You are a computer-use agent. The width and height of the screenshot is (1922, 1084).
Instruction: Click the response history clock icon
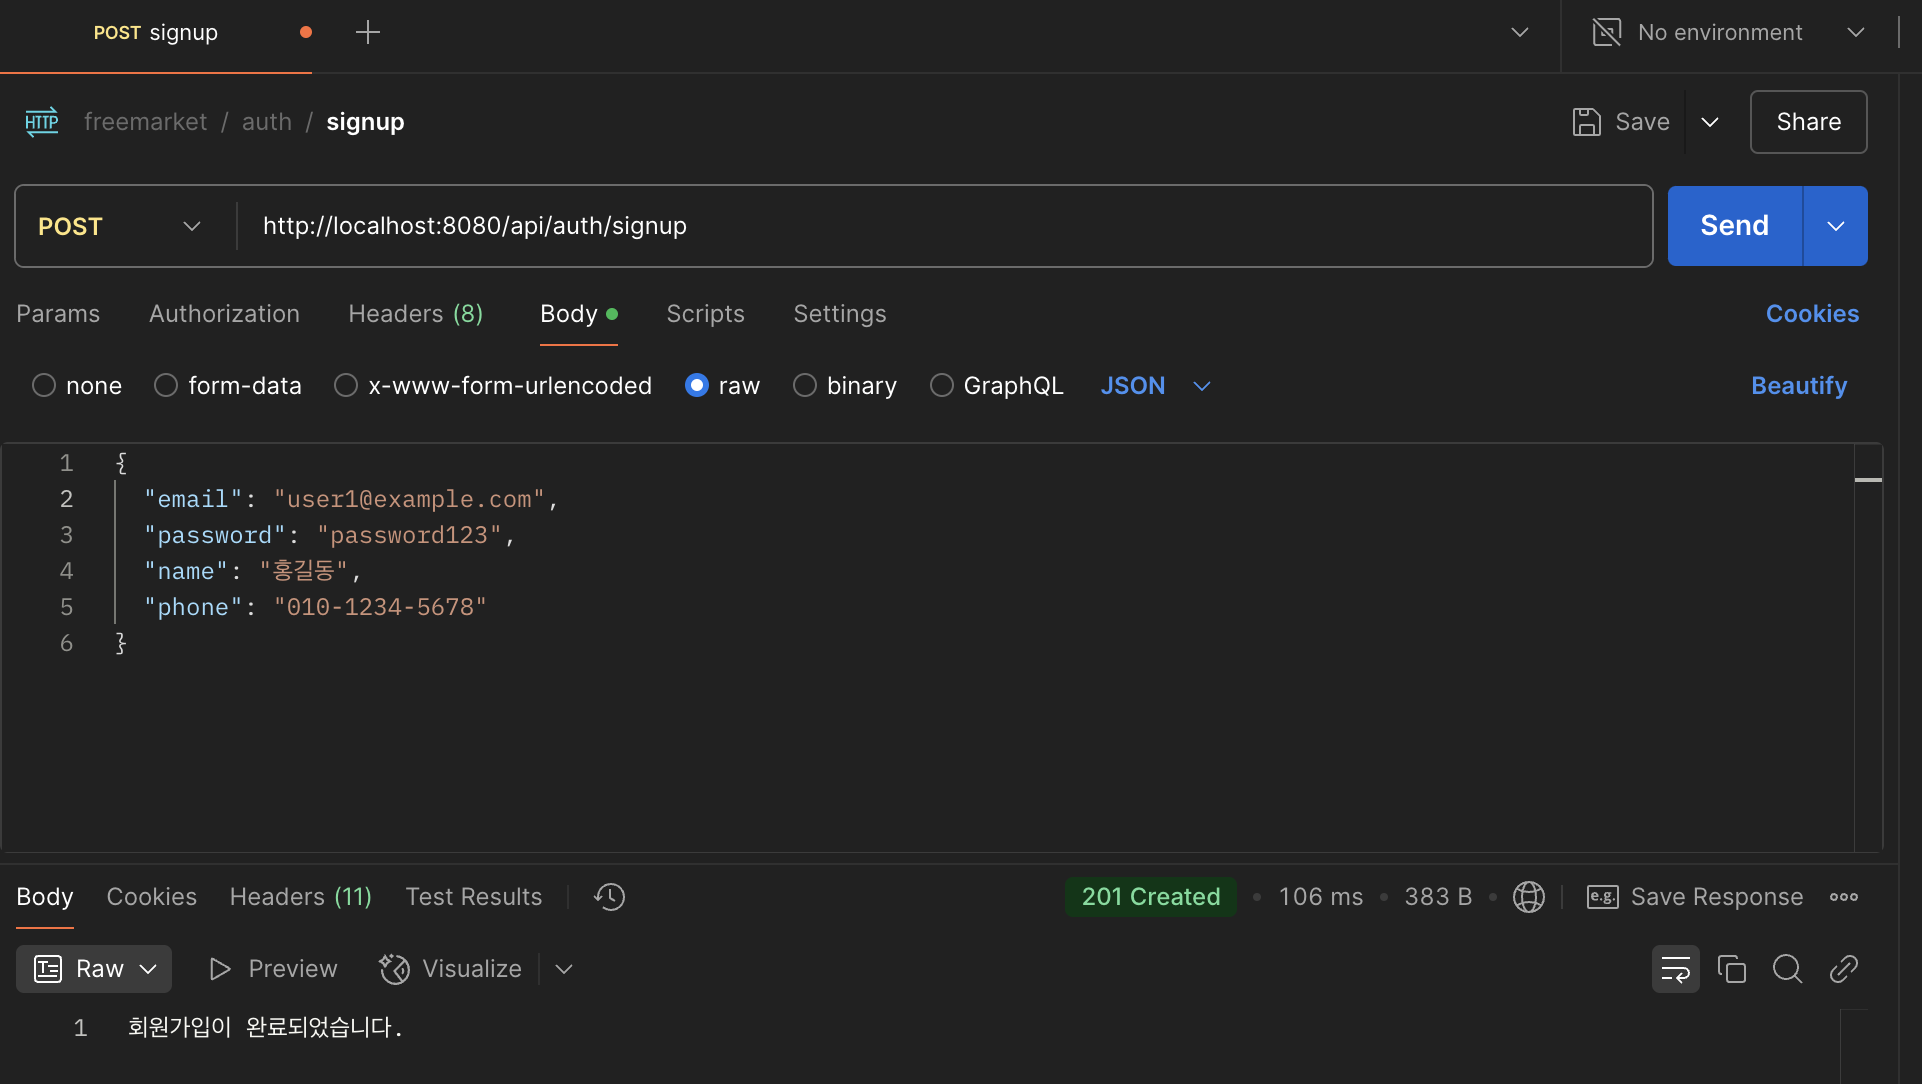(x=609, y=897)
